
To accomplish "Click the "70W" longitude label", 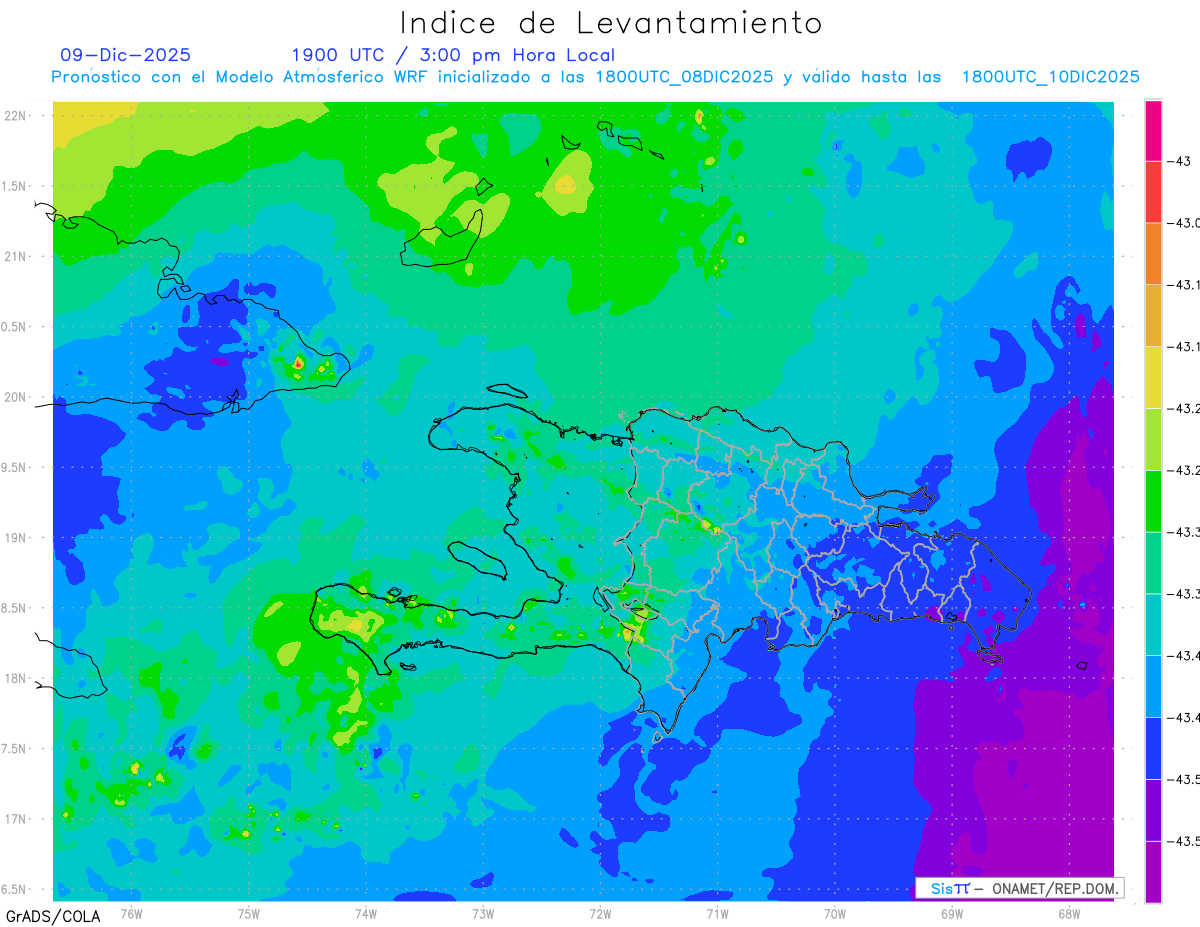I will 834,914.
